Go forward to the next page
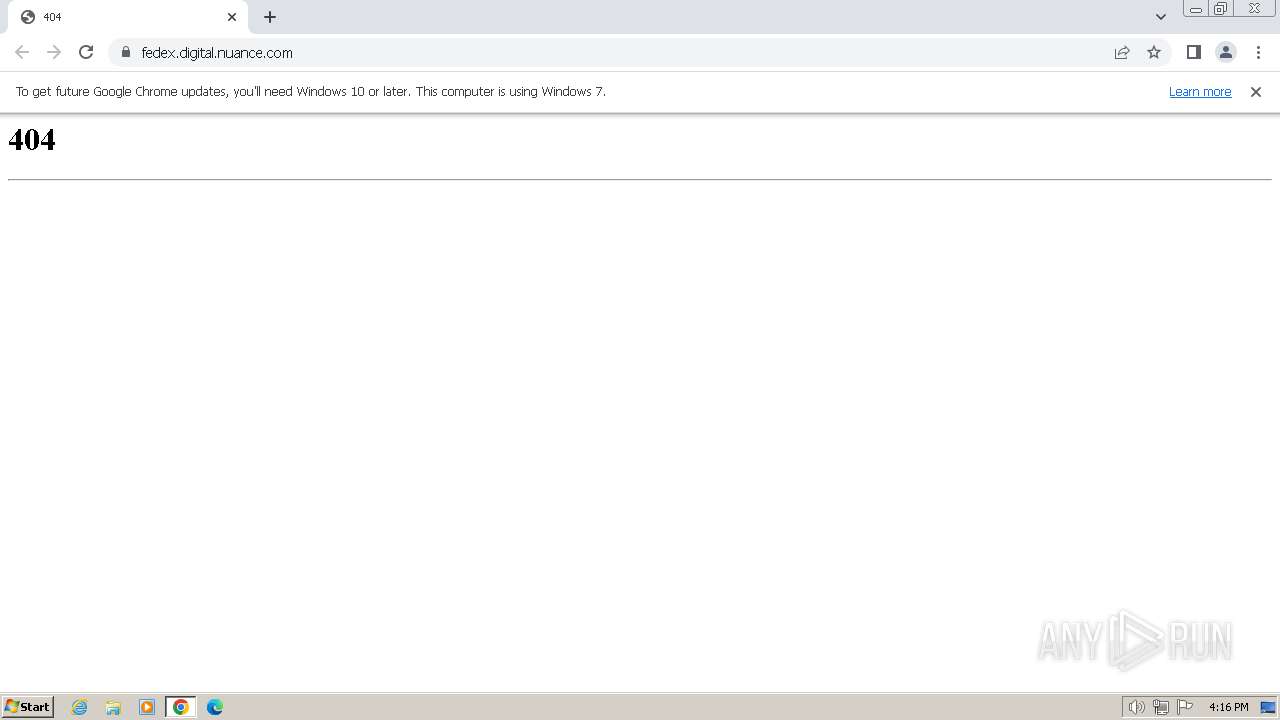This screenshot has width=1280, height=720. click(x=54, y=52)
